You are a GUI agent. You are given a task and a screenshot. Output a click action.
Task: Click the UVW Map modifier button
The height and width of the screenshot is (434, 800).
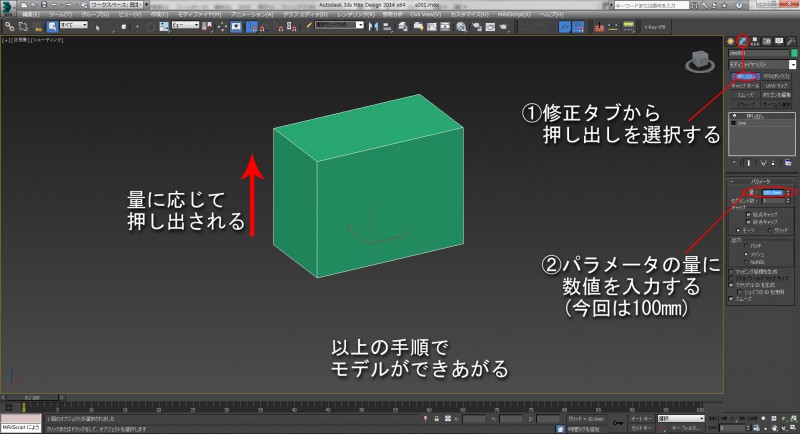[777, 86]
